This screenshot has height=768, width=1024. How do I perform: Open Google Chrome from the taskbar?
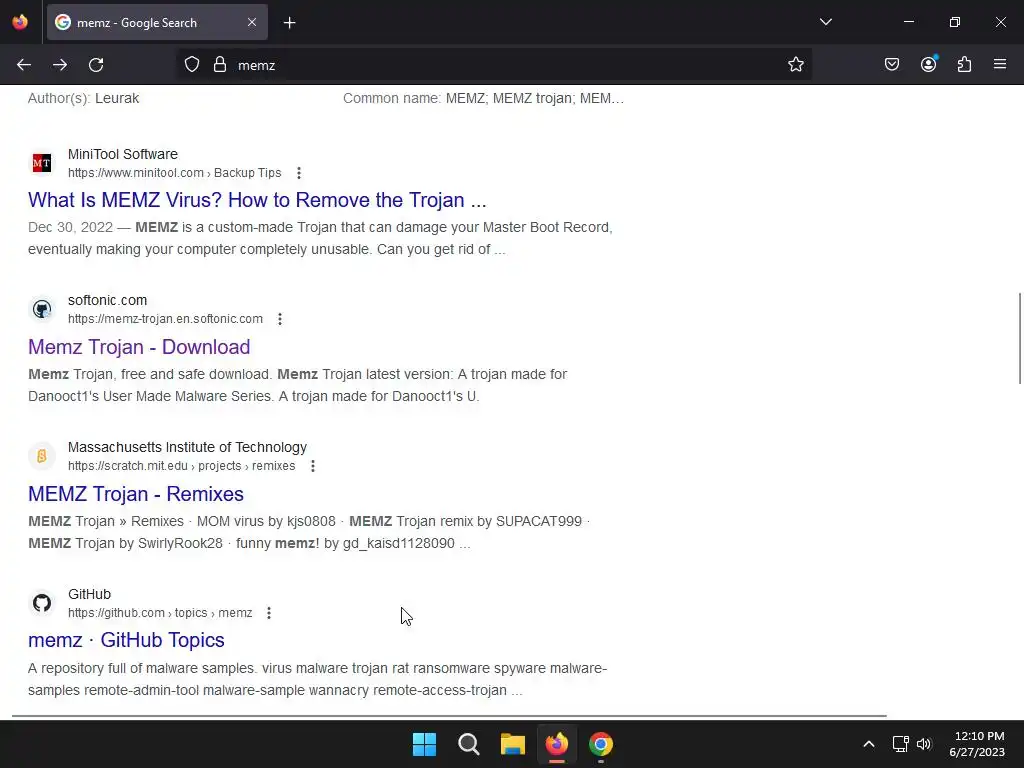pos(601,744)
